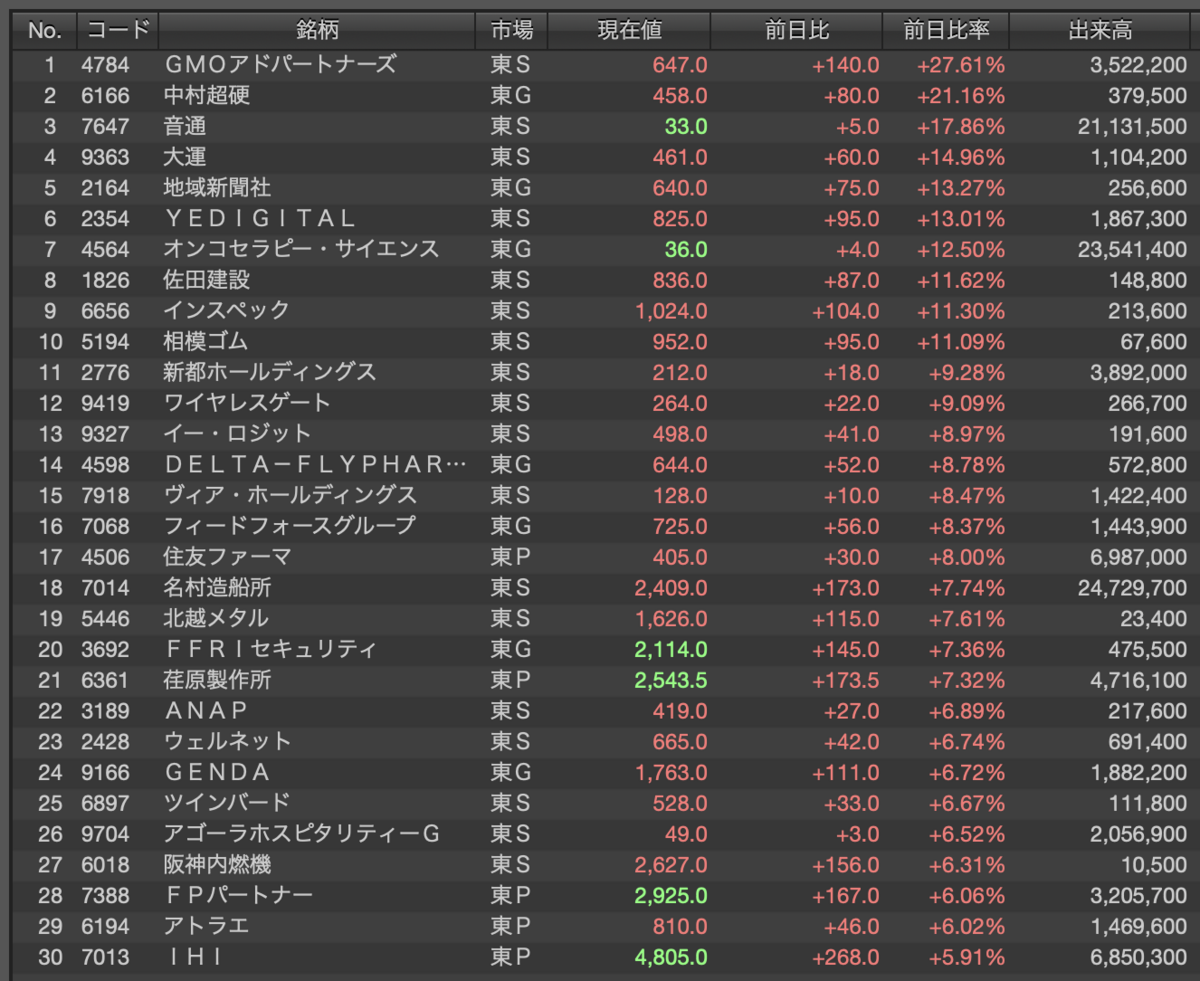Screen dimensions: 1200x981
Task: Select stock name アトラエ
Action: click(206, 926)
